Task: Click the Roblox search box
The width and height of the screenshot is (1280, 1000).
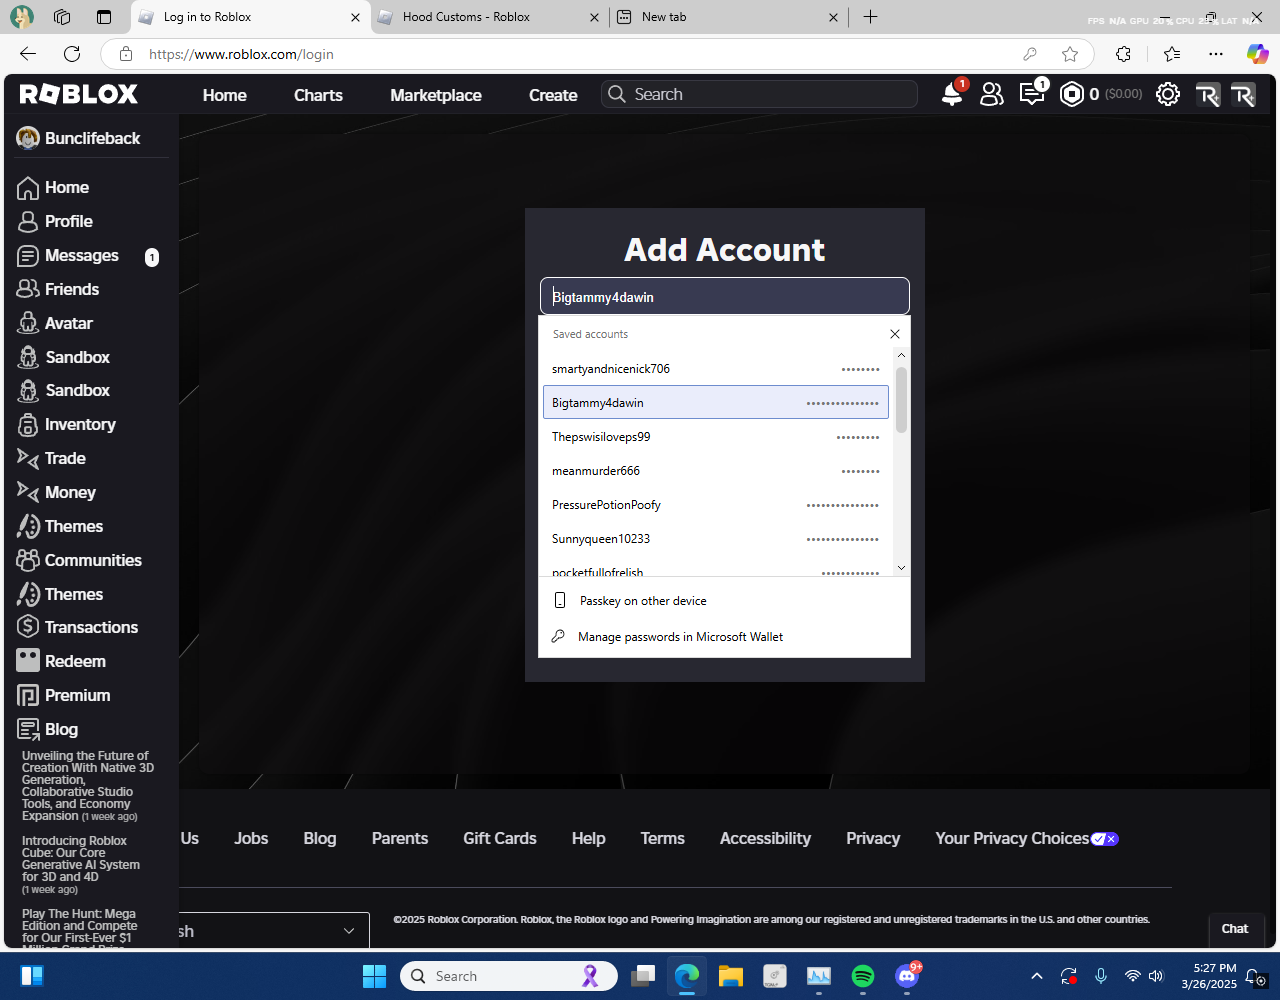Action: pos(760,94)
